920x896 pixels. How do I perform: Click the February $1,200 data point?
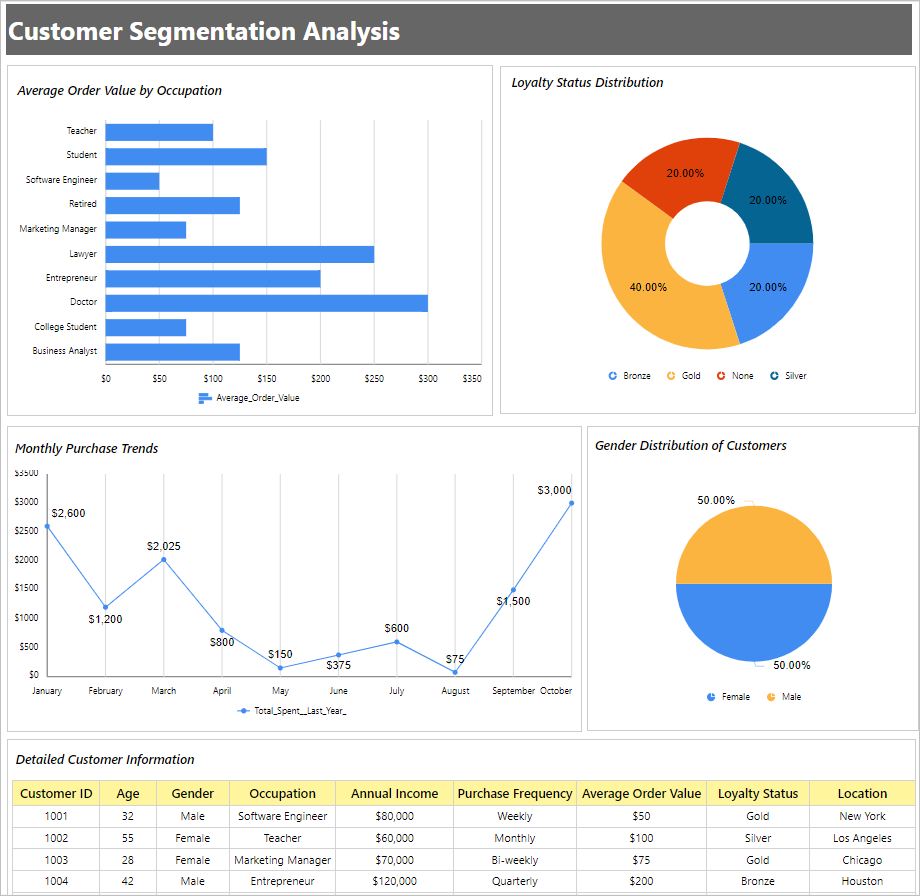tap(106, 607)
